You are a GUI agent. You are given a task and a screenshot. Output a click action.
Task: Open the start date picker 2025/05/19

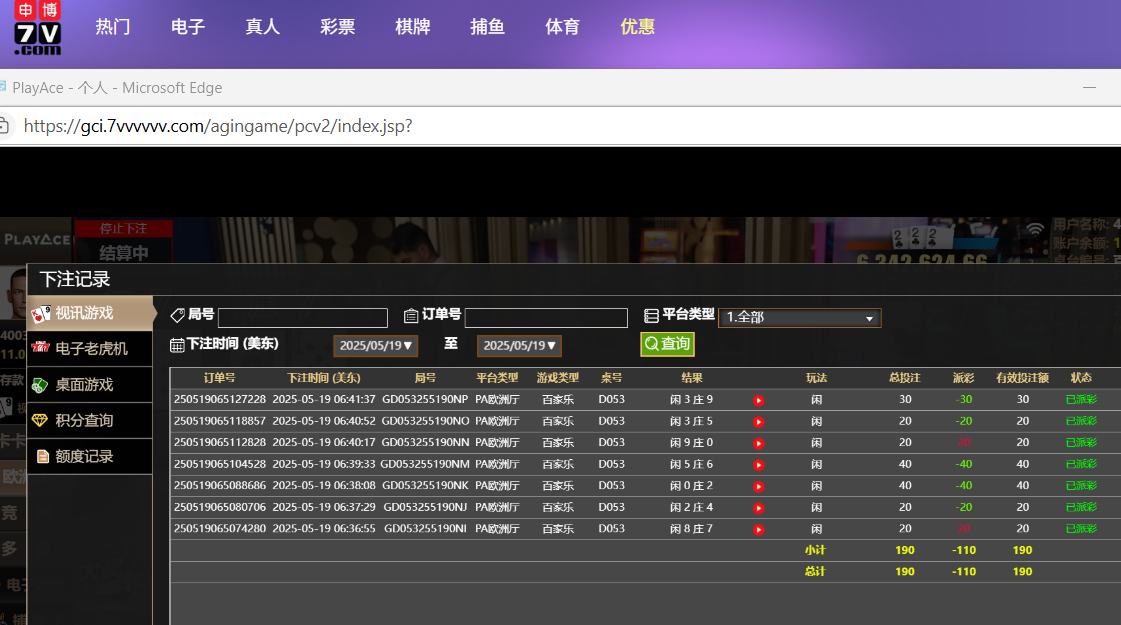click(375, 346)
